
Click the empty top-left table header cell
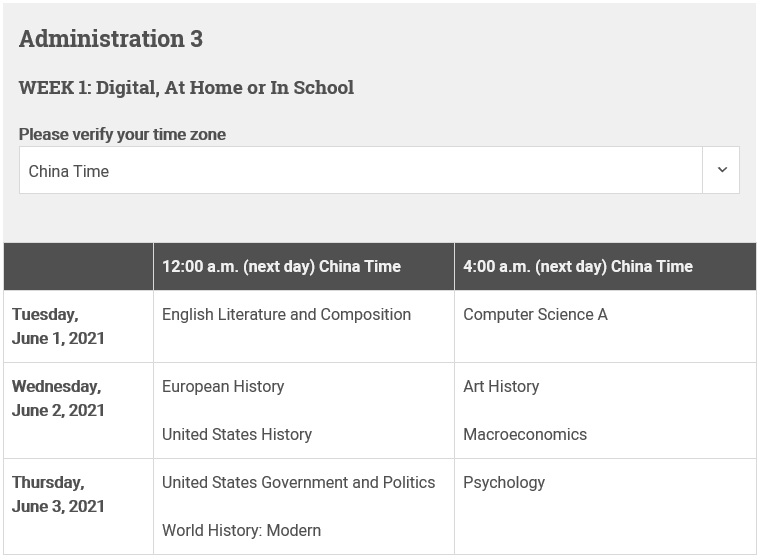[x=79, y=267]
